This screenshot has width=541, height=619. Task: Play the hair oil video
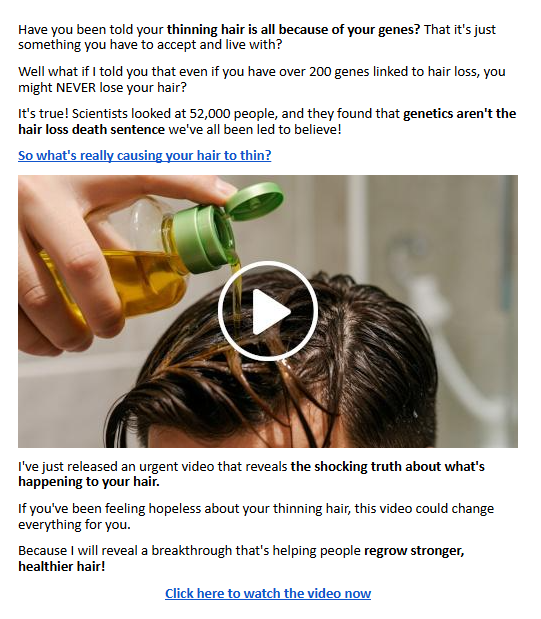point(268,311)
